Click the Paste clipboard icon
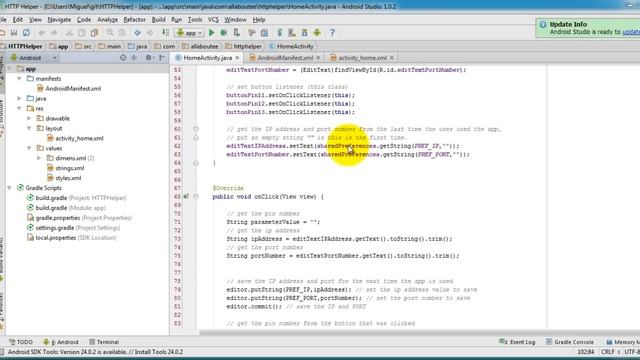Viewport: 640px width, 360px height. (94, 33)
